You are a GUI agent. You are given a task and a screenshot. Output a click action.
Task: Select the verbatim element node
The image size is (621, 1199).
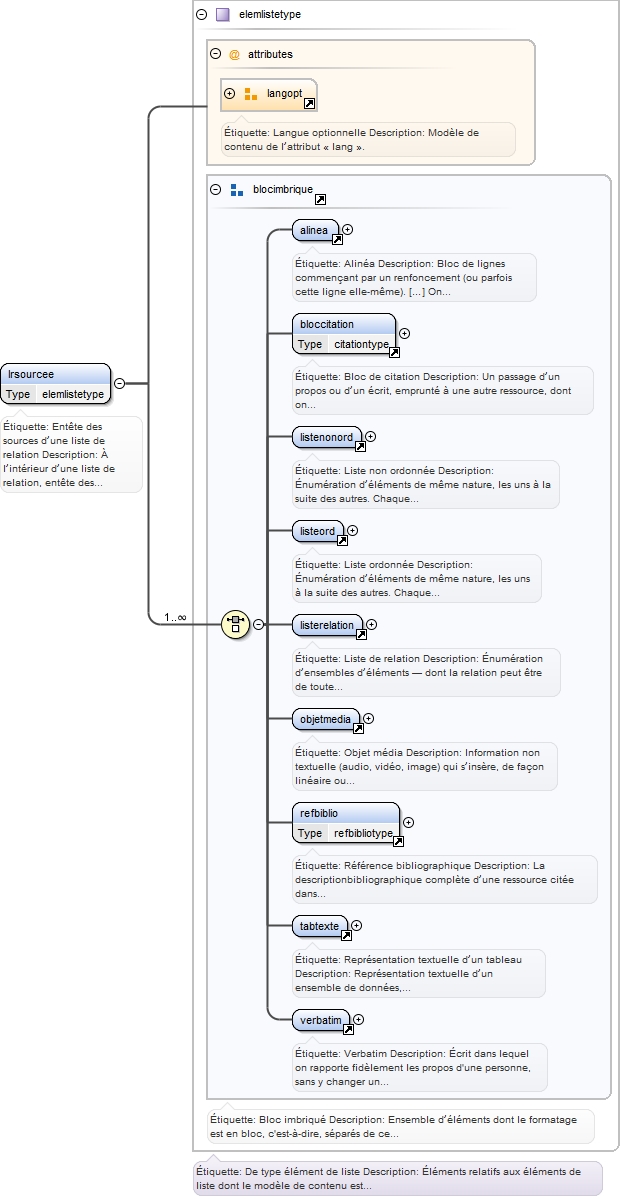coord(320,1020)
